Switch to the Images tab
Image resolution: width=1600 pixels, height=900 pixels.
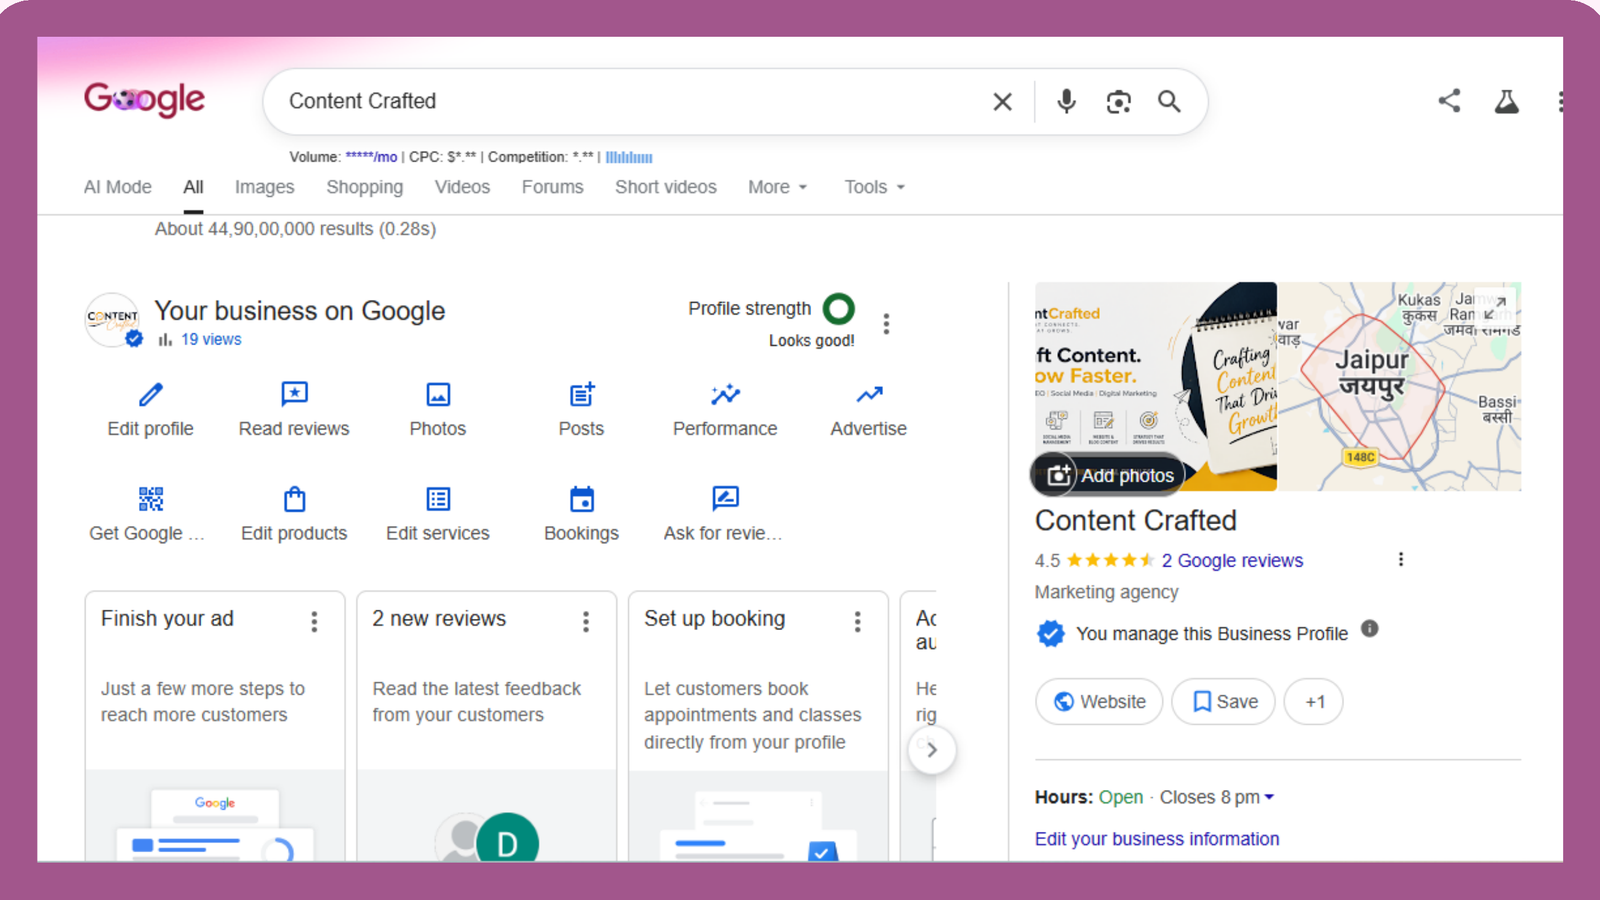coord(264,187)
